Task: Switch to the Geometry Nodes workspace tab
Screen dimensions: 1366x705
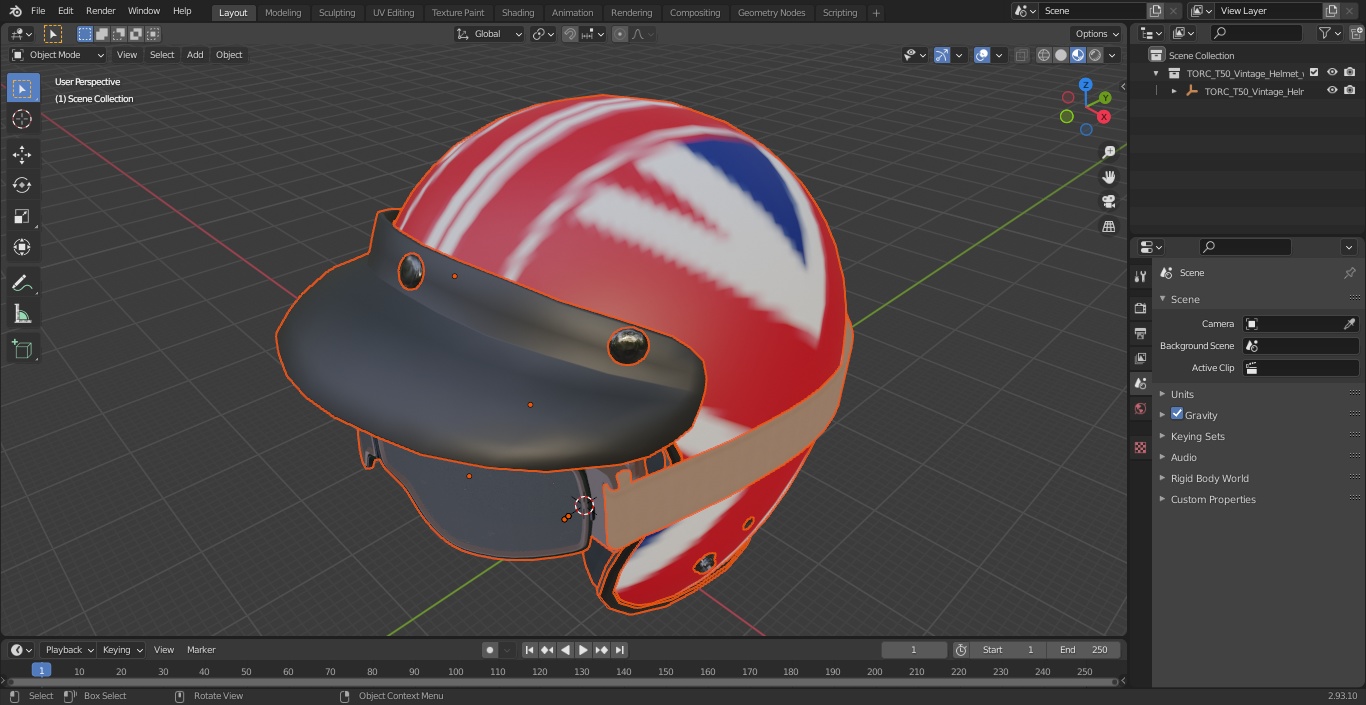Action: [771, 12]
